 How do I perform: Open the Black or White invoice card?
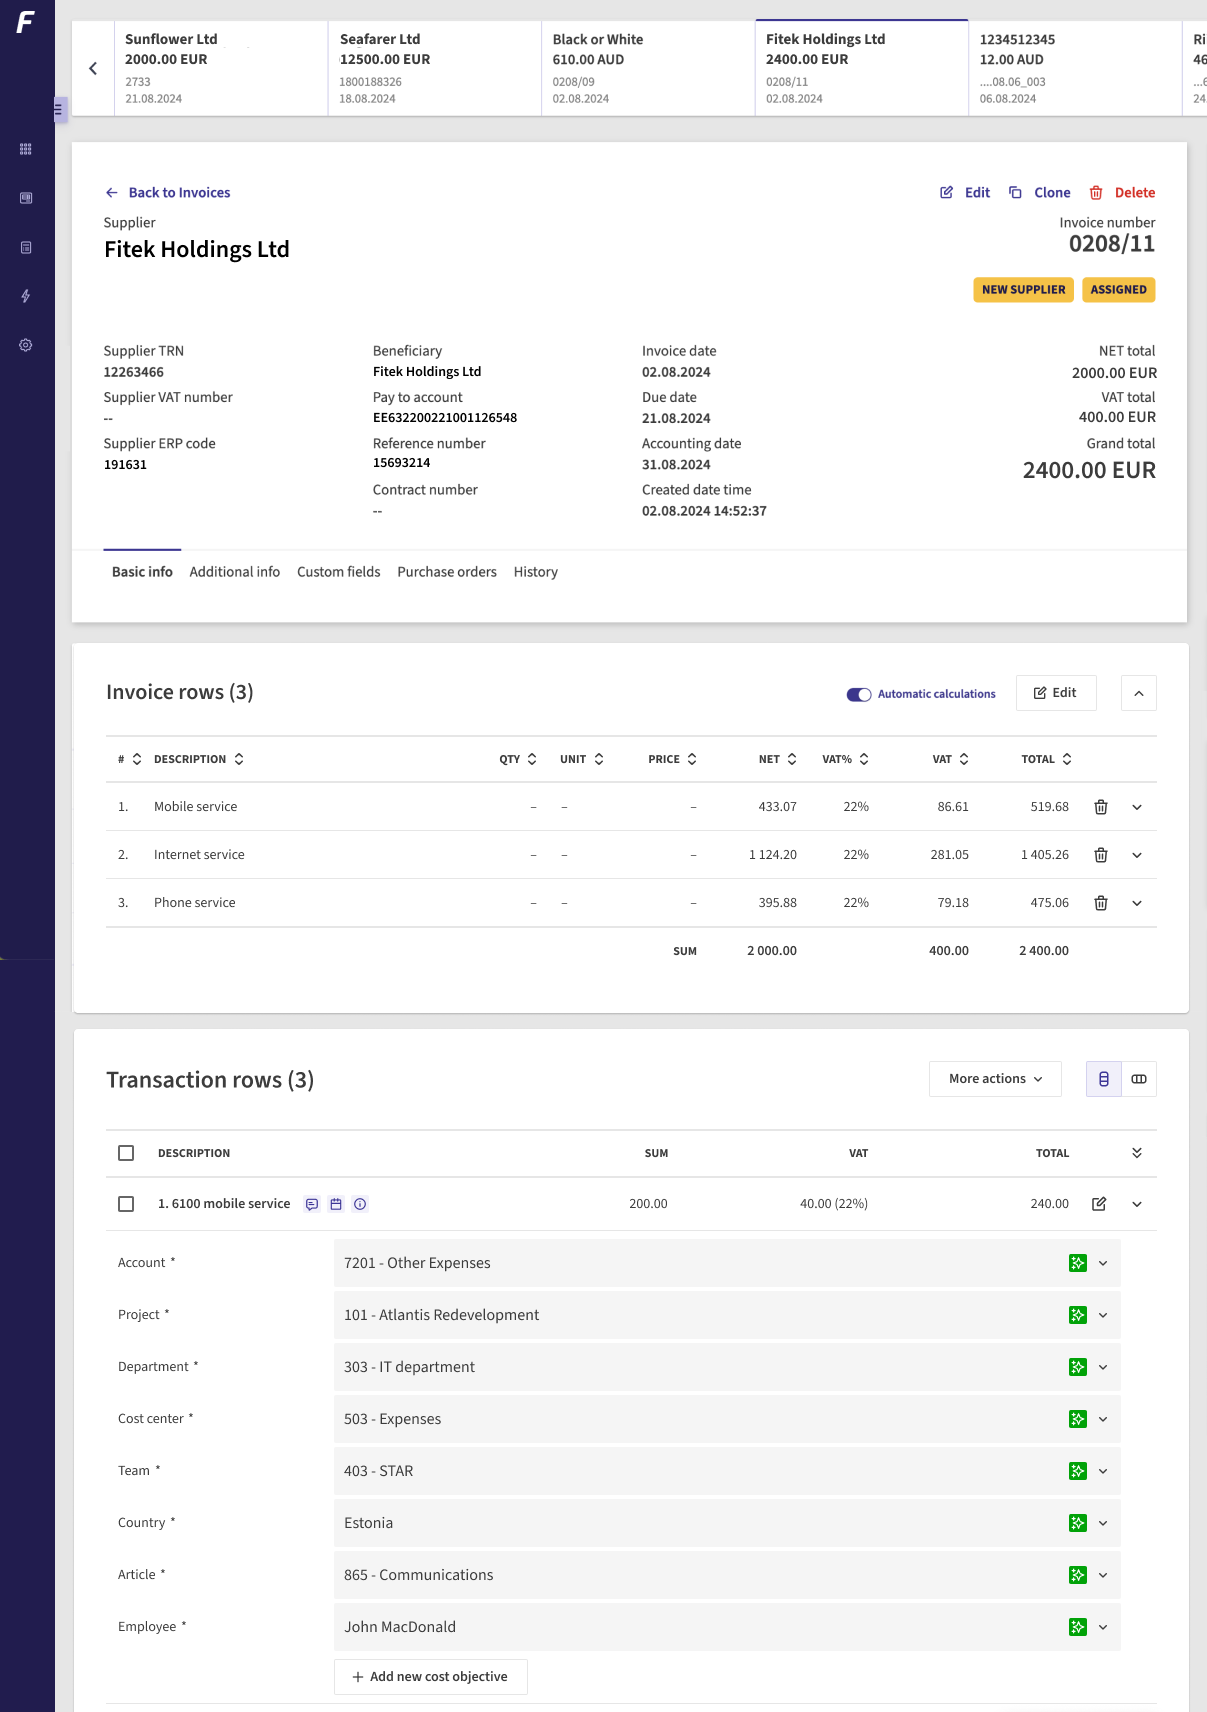pos(648,68)
